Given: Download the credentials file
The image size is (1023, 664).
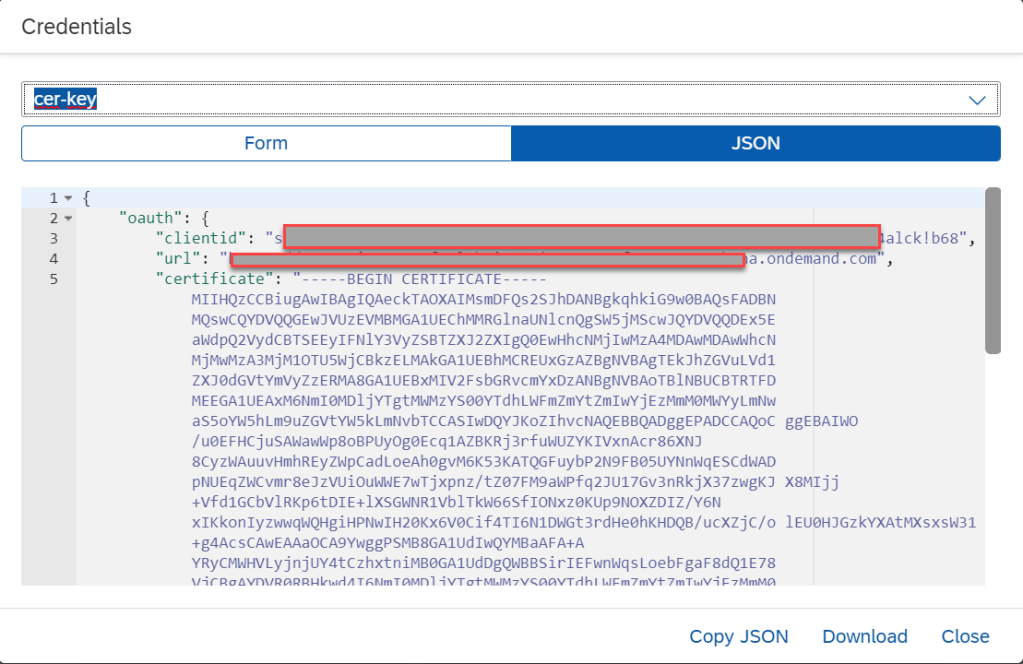Looking at the screenshot, I should click(x=864, y=637).
